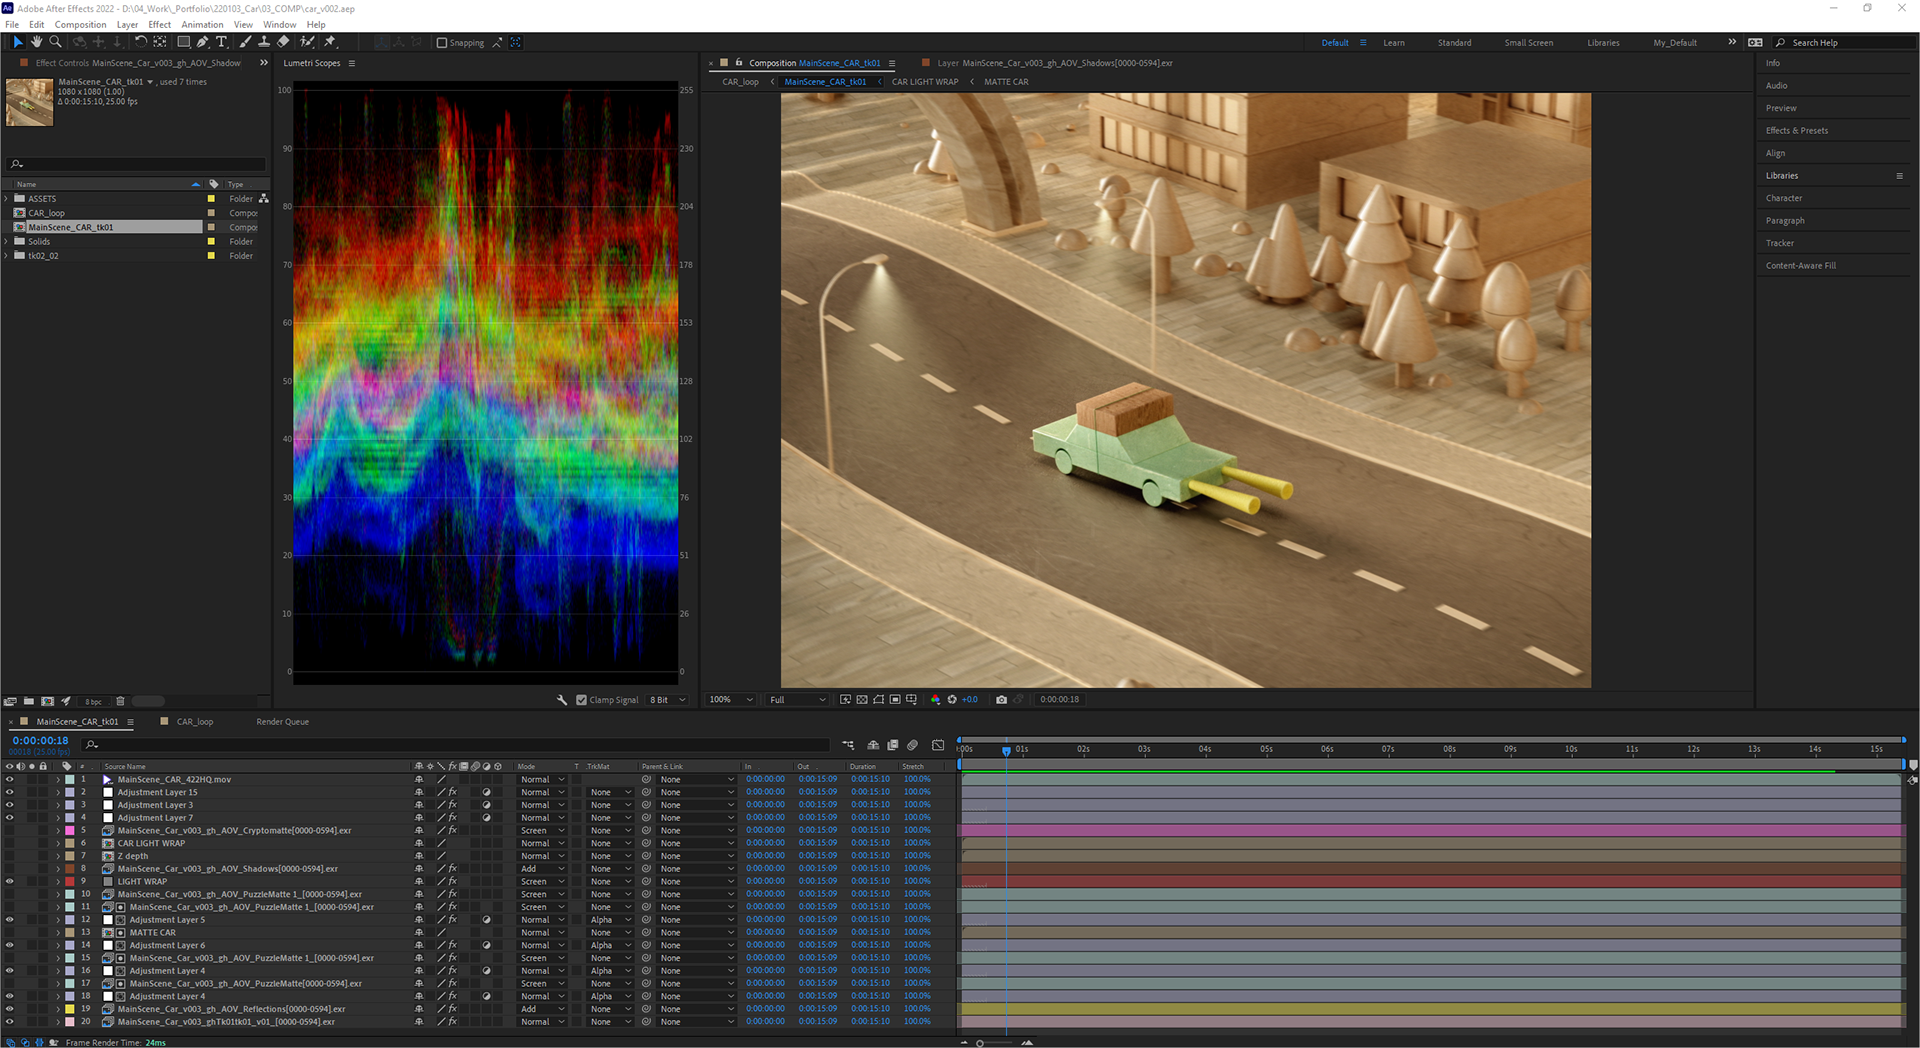The image size is (1920, 1048).
Task: Switch to the Small Screen workspace
Action: 1528,43
